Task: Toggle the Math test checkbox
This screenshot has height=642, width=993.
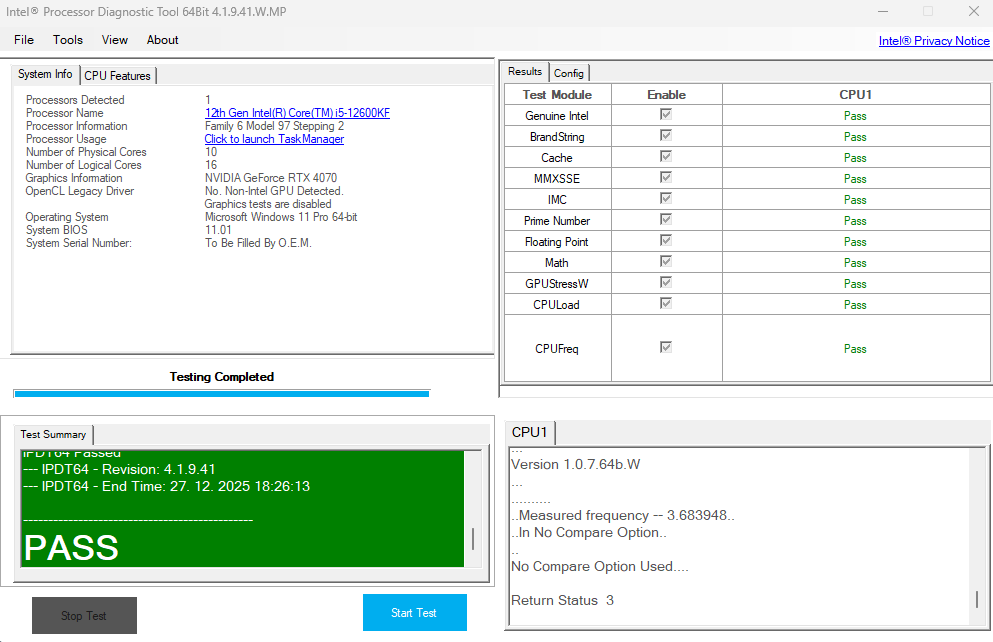Action: [x=666, y=262]
